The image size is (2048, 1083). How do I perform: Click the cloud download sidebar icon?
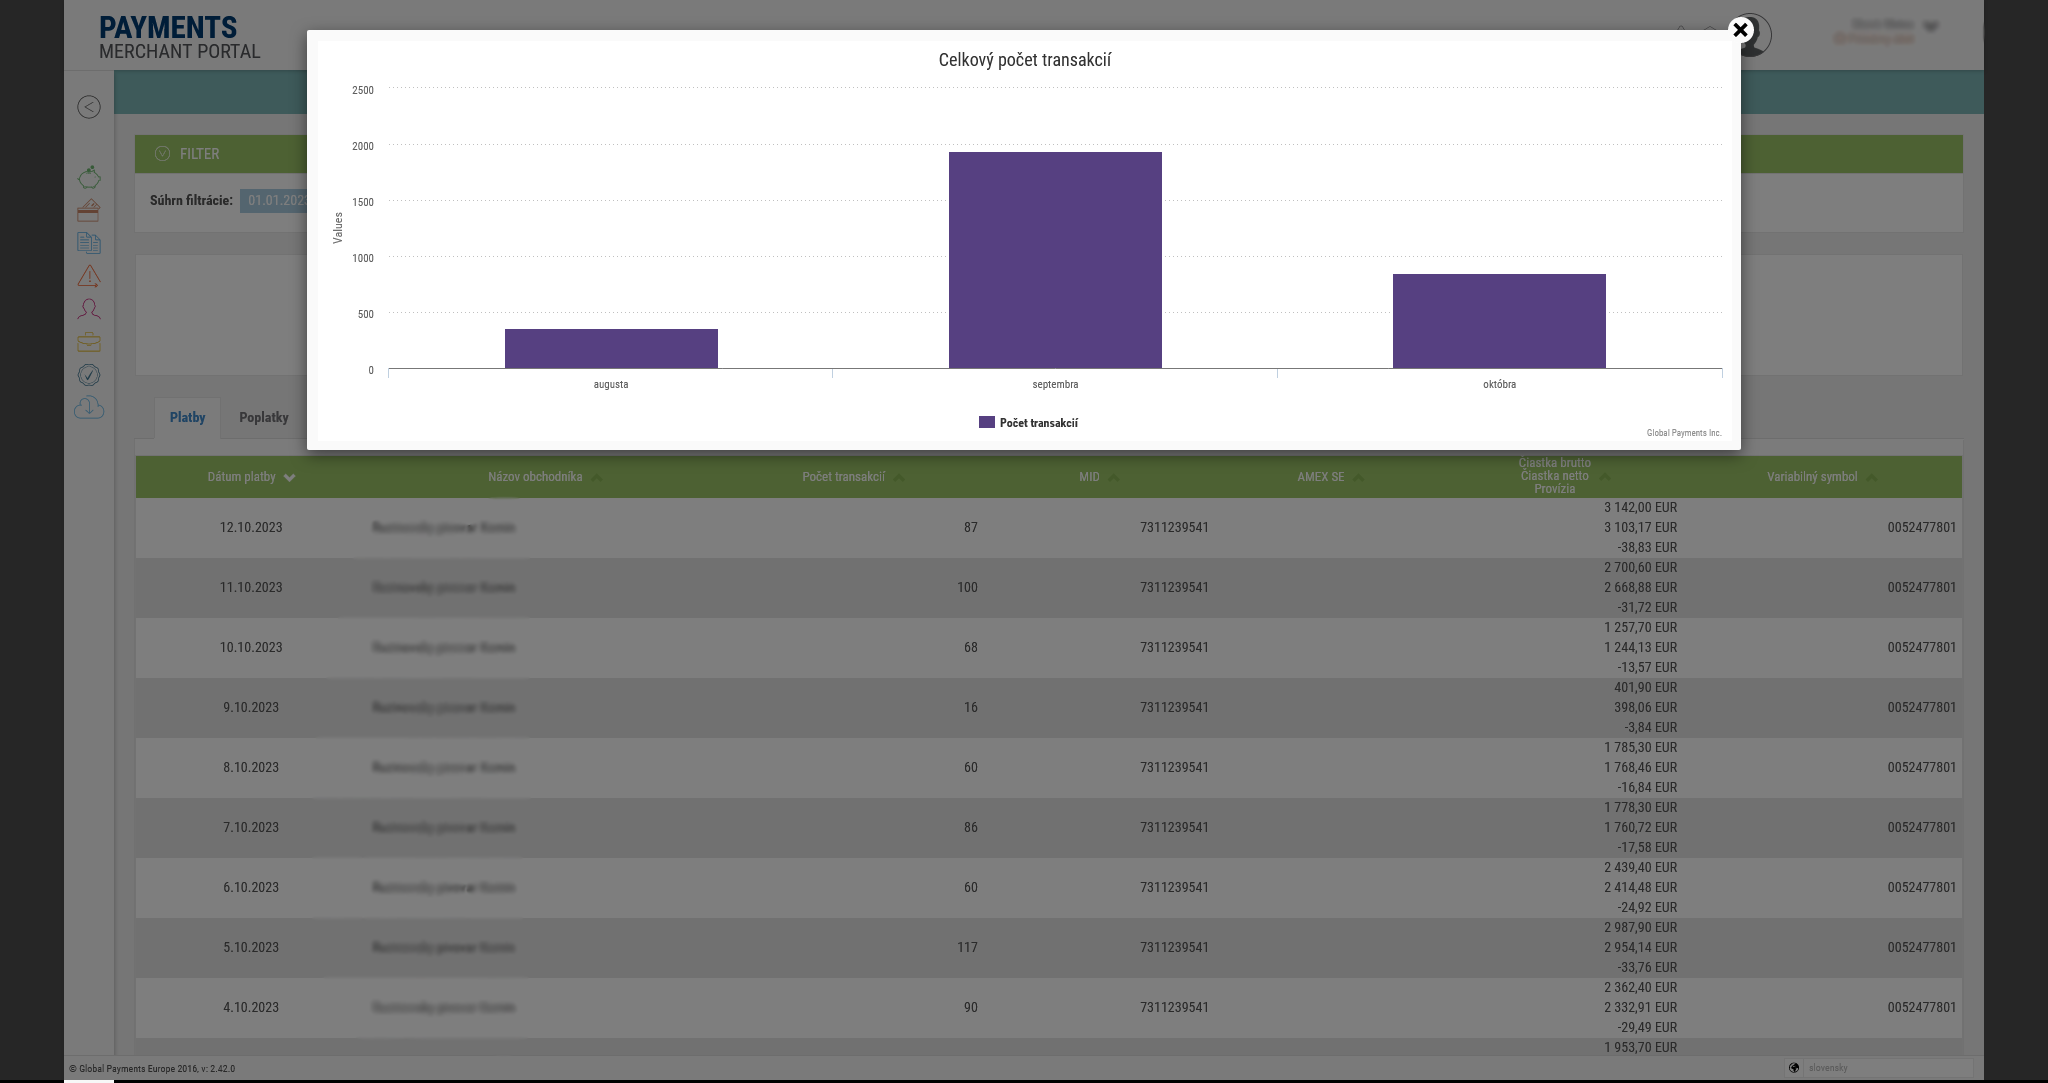coord(89,407)
